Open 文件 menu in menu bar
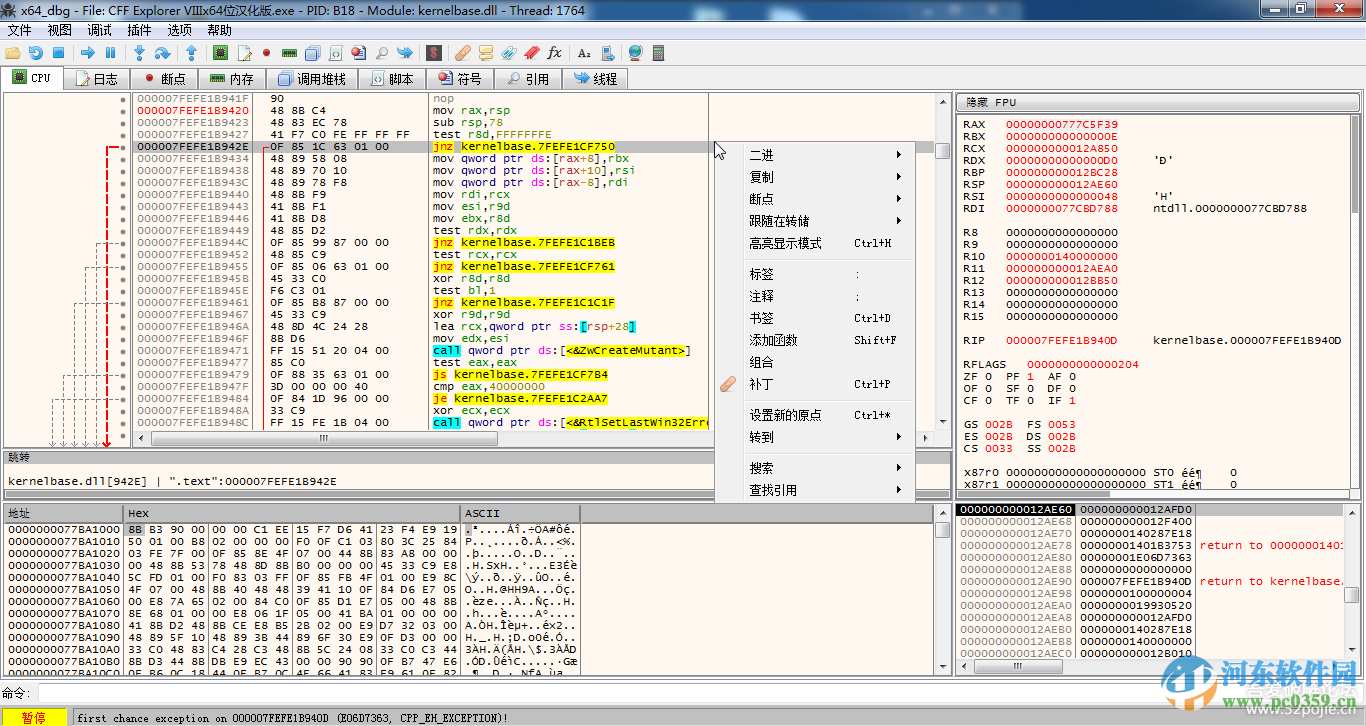 20,30
